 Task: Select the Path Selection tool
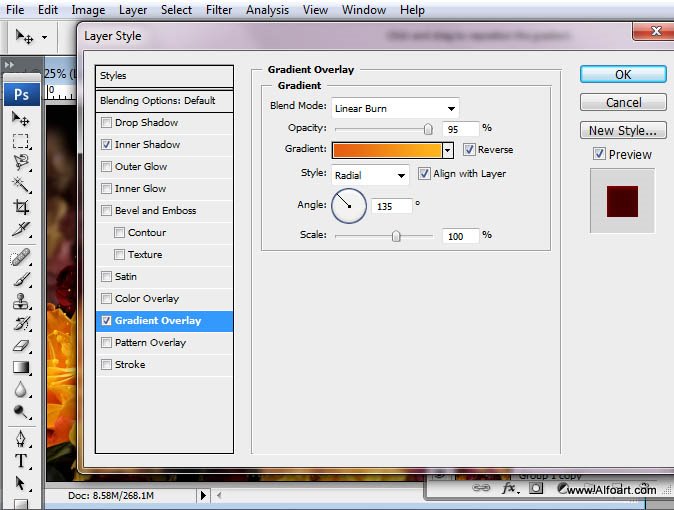tap(20, 483)
